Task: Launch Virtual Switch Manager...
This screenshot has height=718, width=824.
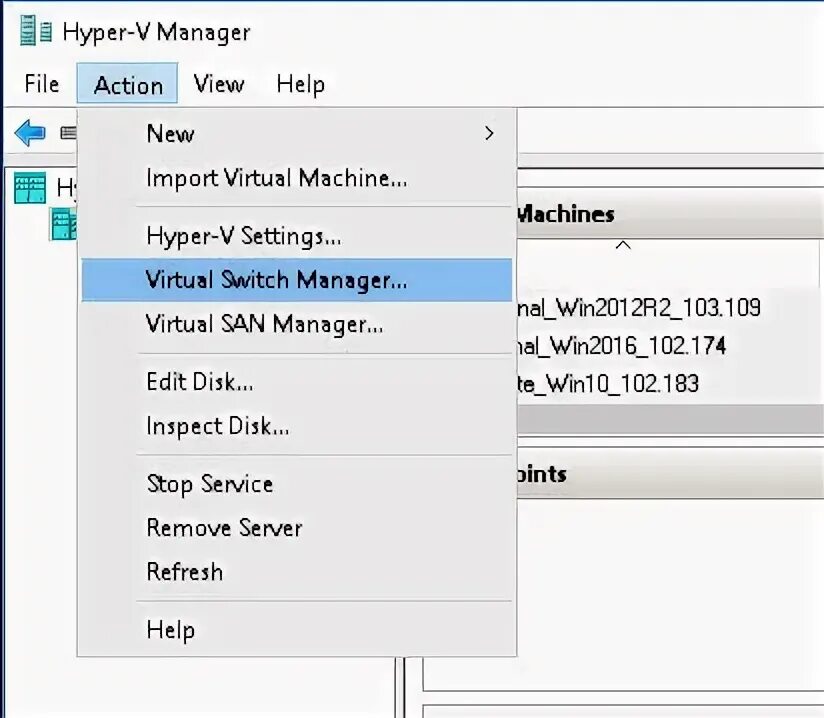Action: [x=297, y=280]
